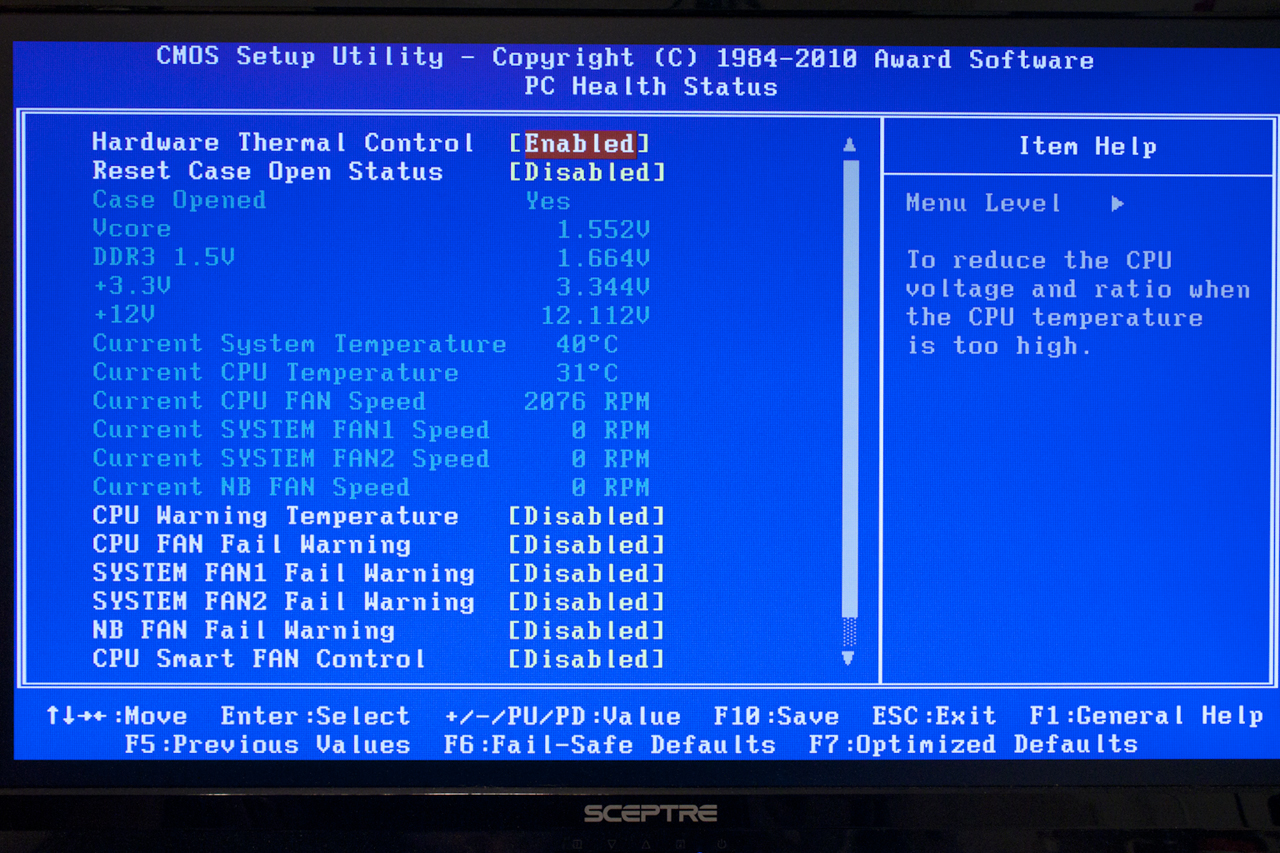1280x853 pixels.
Task: Toggle the NB FAN Fail Warning value
Action: [587, 631]
